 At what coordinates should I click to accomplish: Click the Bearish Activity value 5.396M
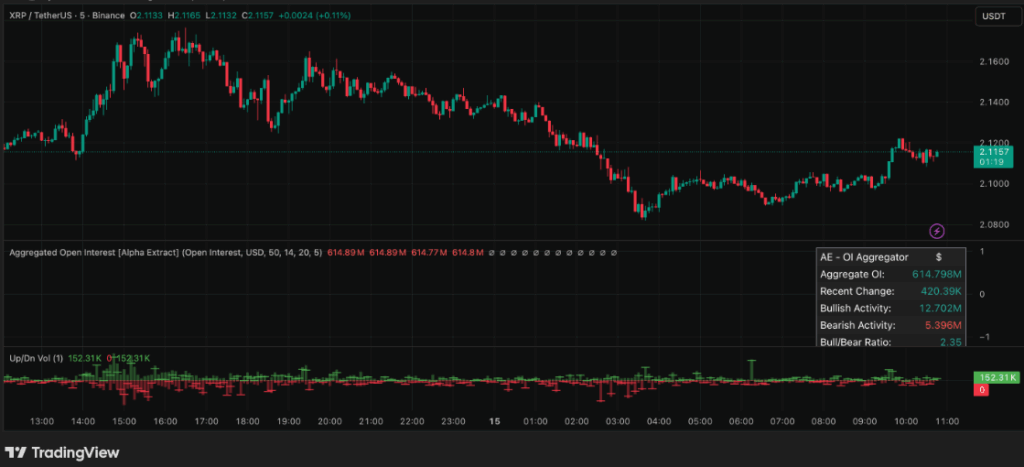(x=943, y=325)
